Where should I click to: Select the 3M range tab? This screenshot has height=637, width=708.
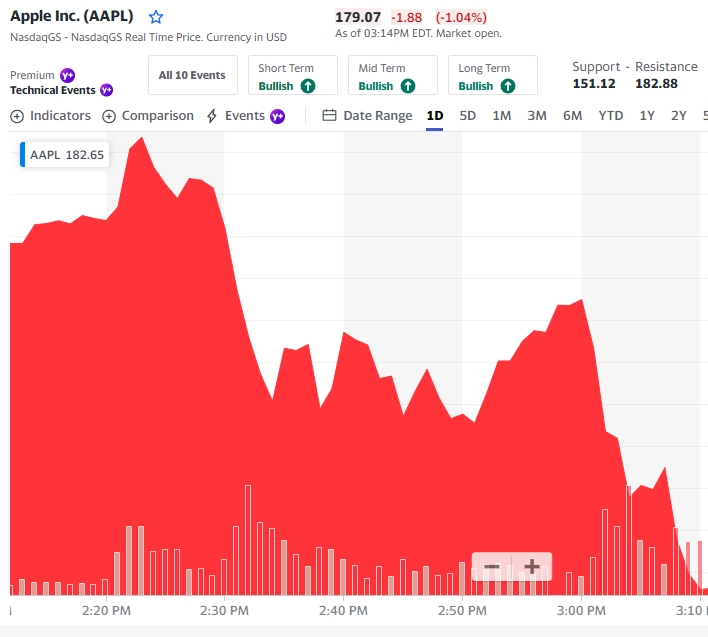tap(537, 116)
